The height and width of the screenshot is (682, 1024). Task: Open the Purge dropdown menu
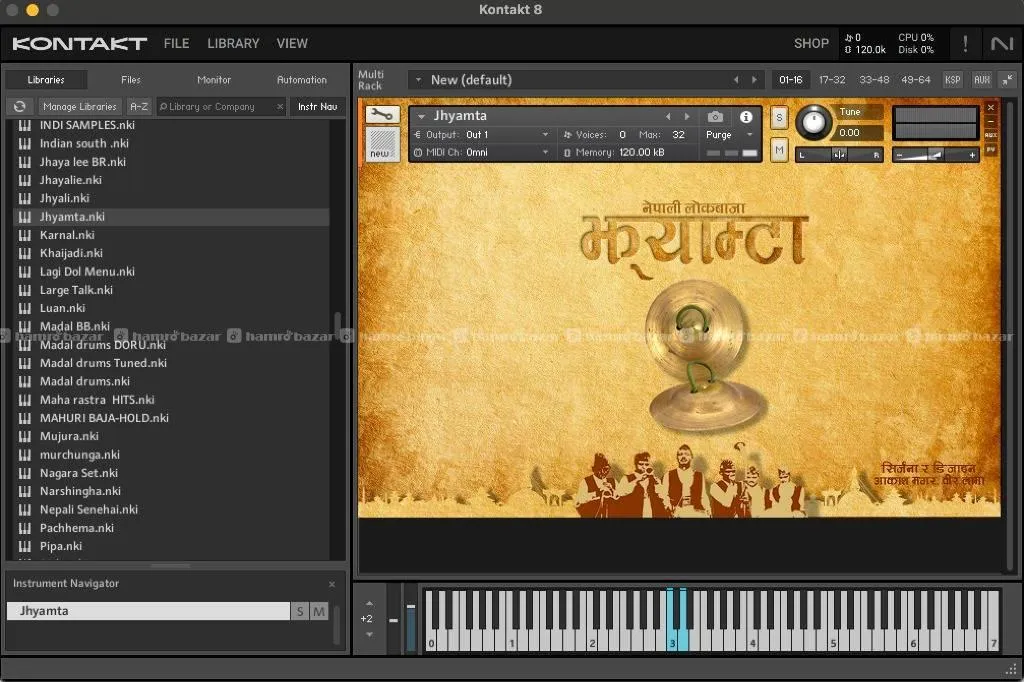click(750, 135)
